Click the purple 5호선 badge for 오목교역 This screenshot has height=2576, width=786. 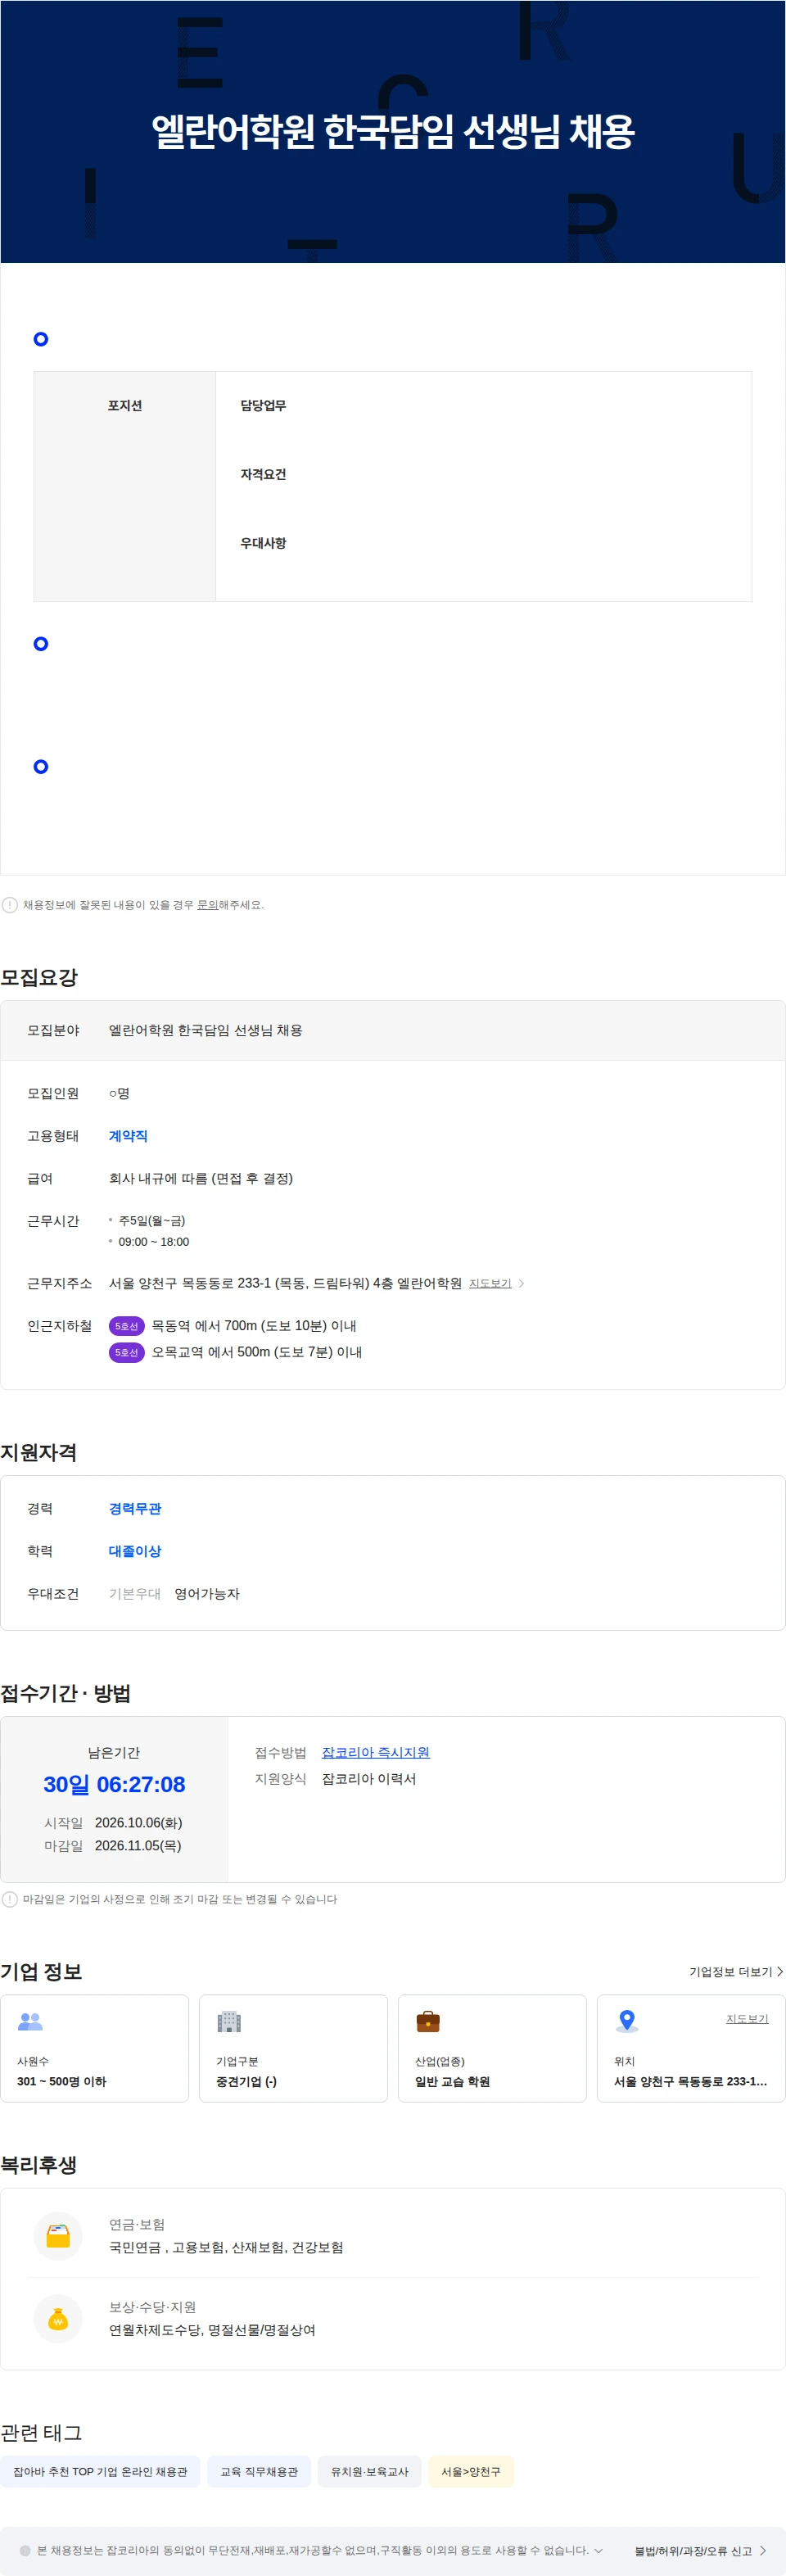[127, 1352]
